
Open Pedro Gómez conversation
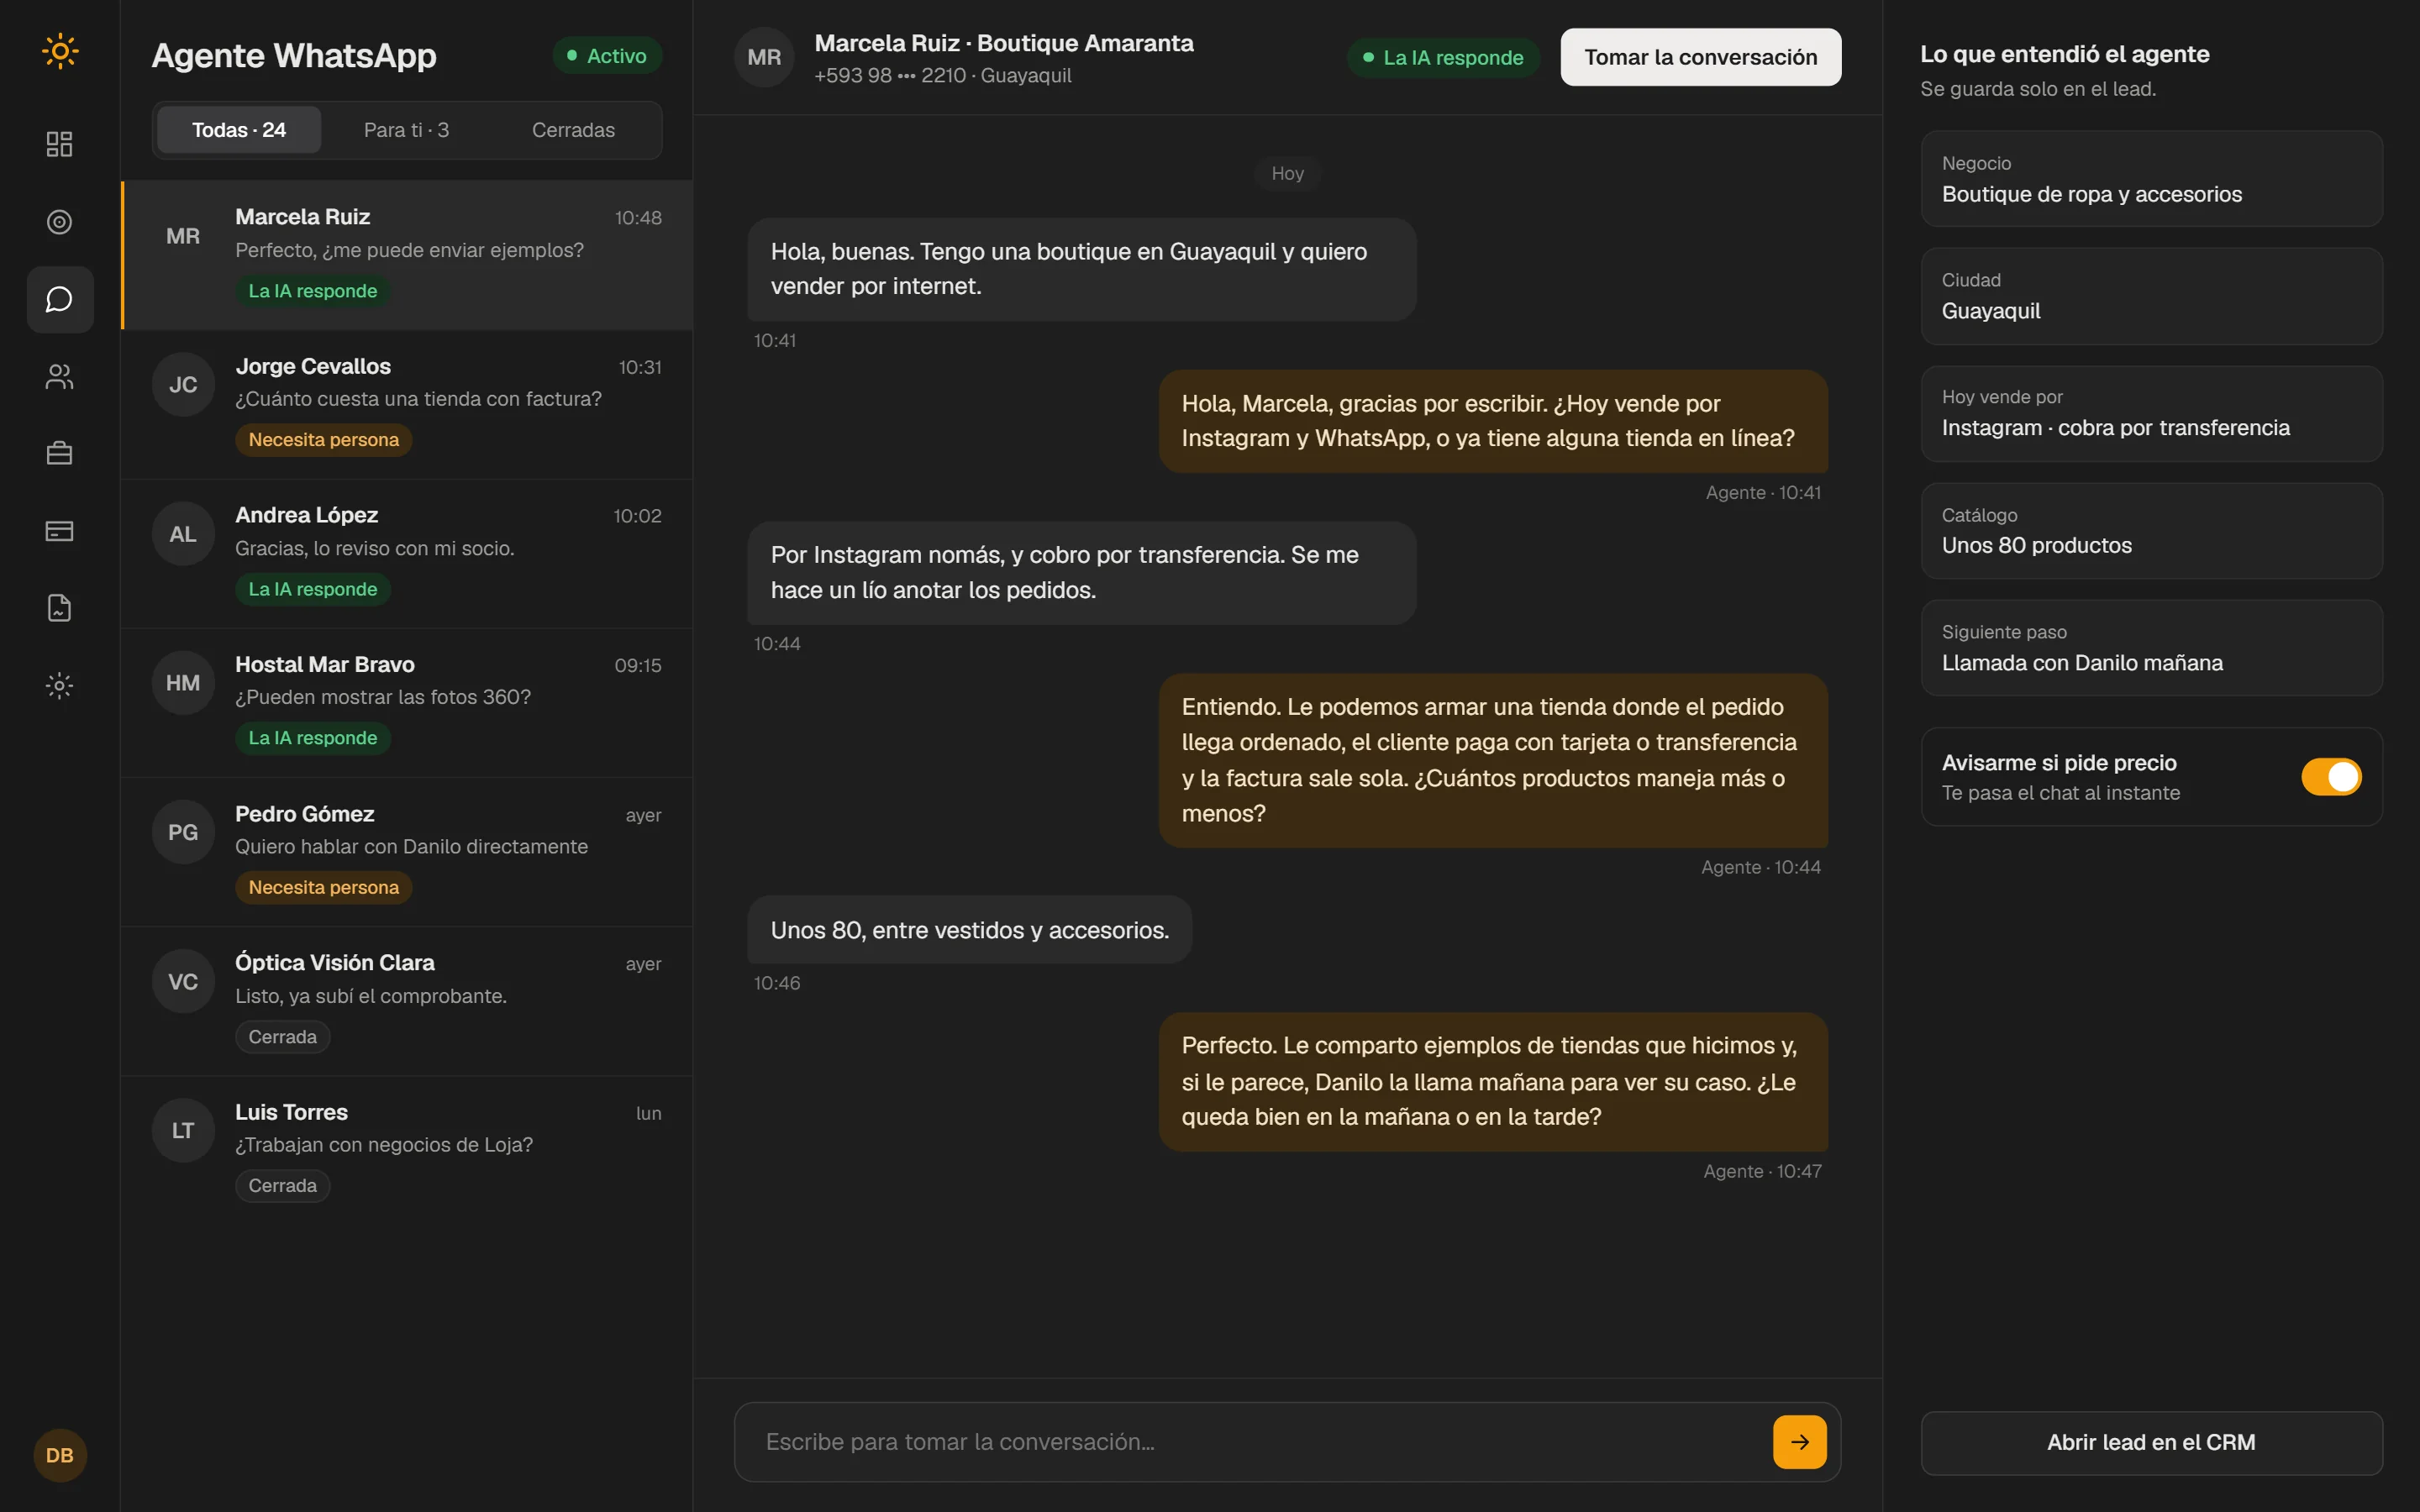pos(407,852)
